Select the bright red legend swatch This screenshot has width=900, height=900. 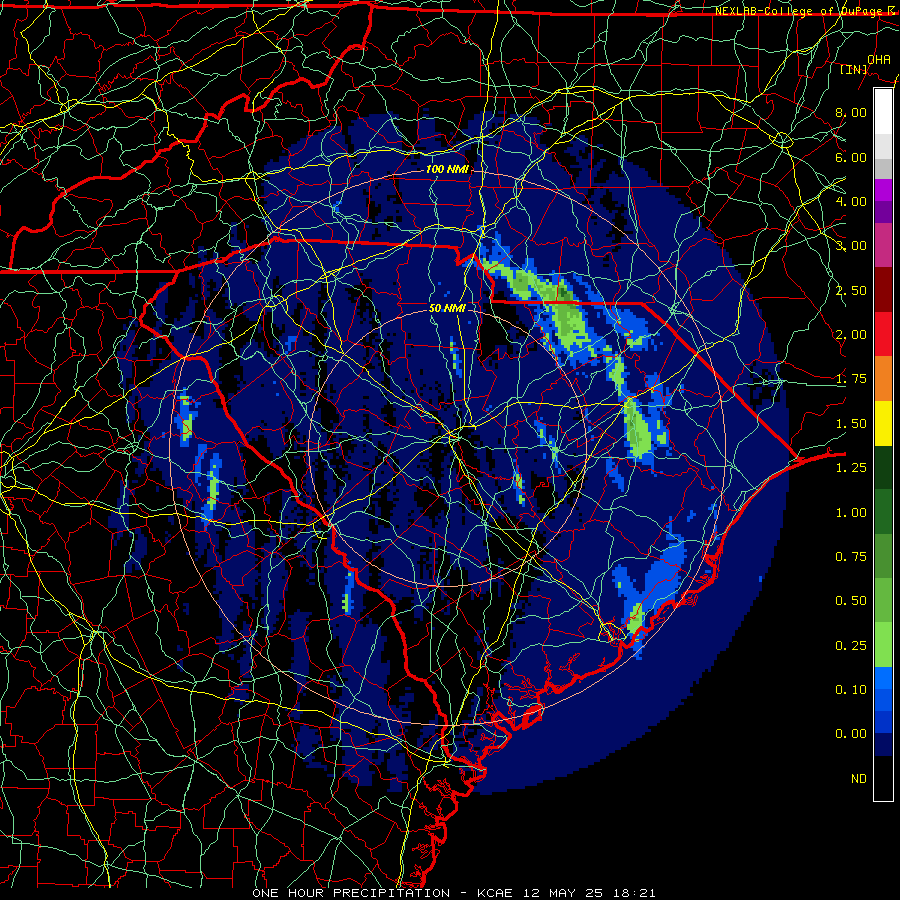click(x=883, y=335)
